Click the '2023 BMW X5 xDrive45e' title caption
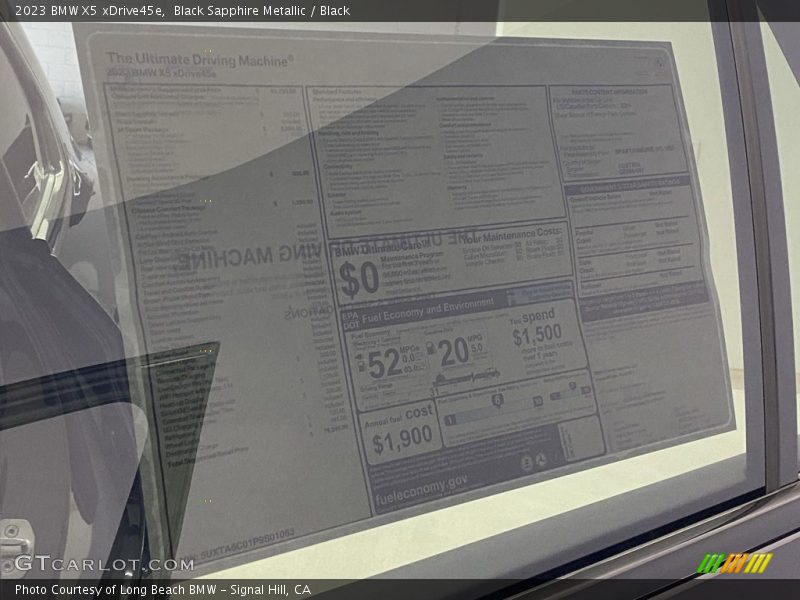Screen dimensions: 800x600 point(89,11)
